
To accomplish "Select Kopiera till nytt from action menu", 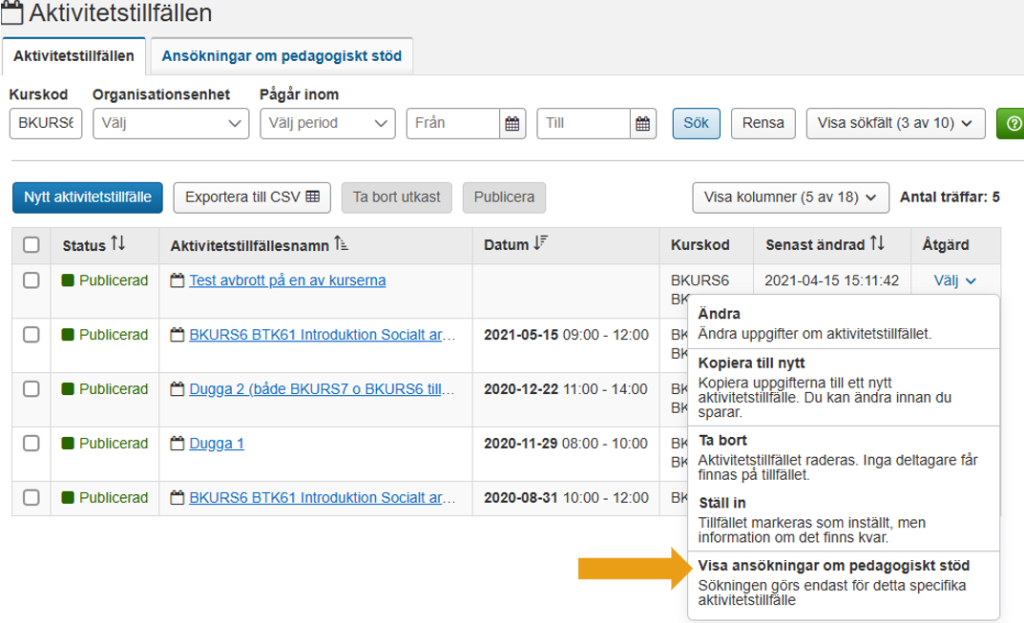I will pos(751,363).
